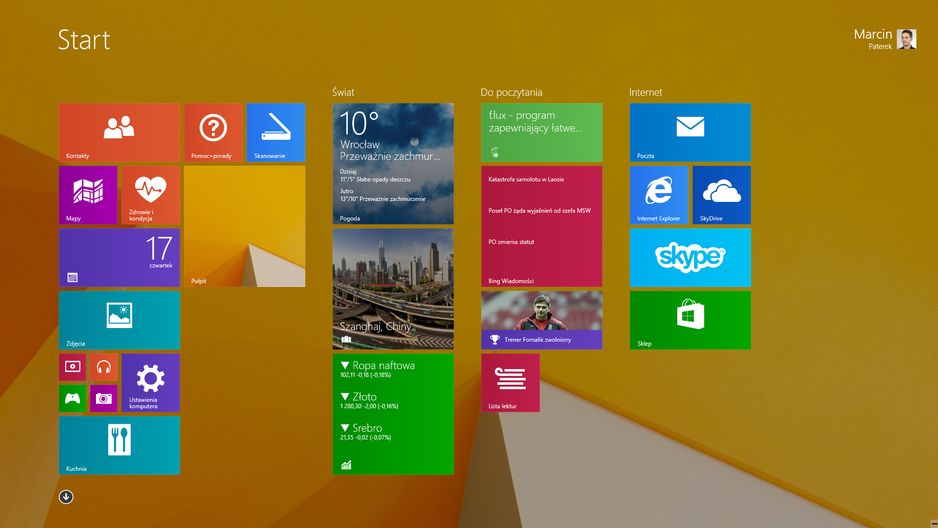Open Marcin Paterek user account menu
The height and width of the screenshot is (528, 938).
pyautogui.click(x=885, y=39)
